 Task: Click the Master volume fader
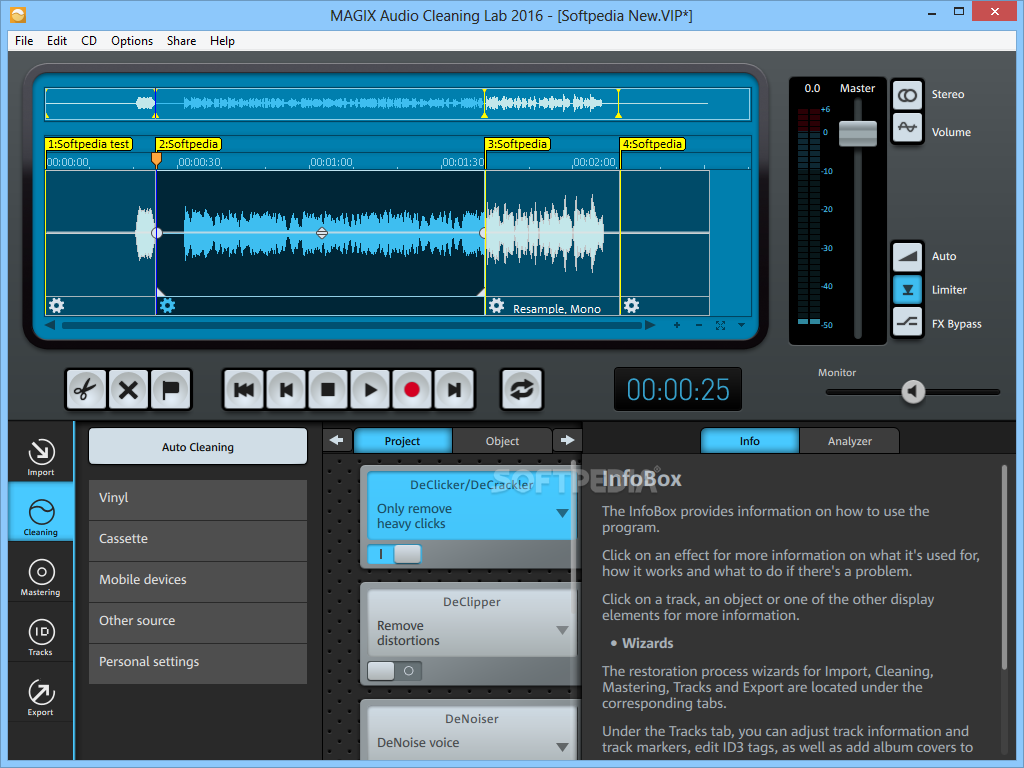click(x=857, y=133)
